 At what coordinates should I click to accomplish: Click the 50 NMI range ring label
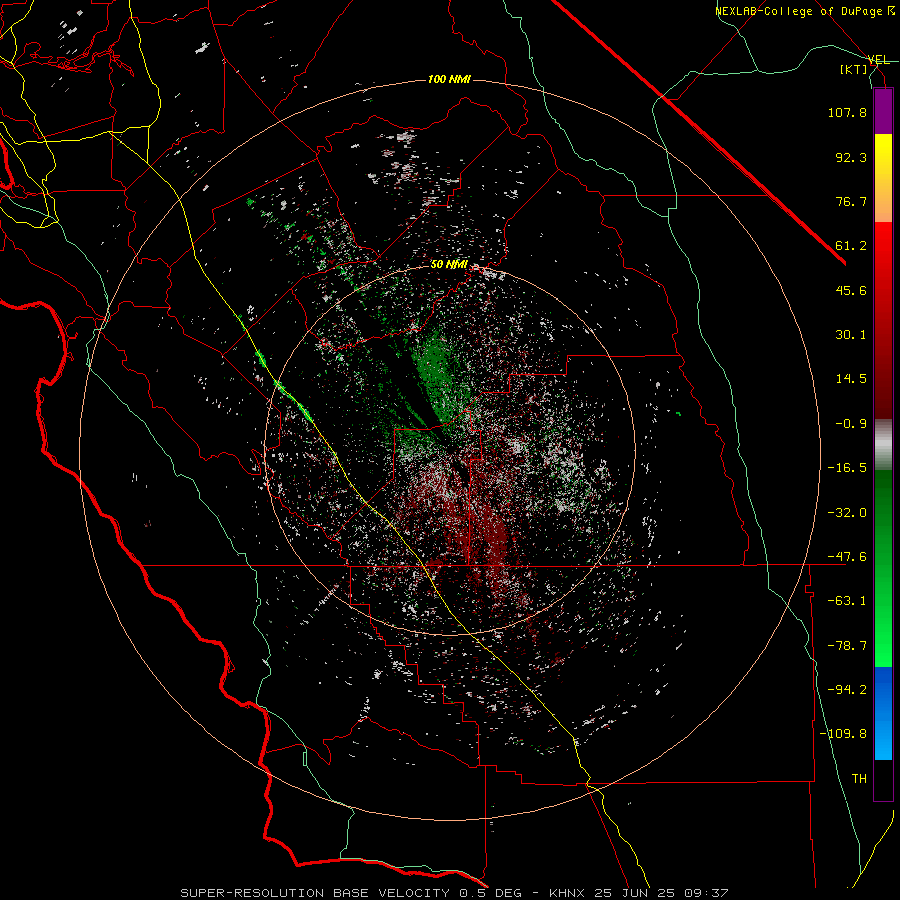coord(449,265)
